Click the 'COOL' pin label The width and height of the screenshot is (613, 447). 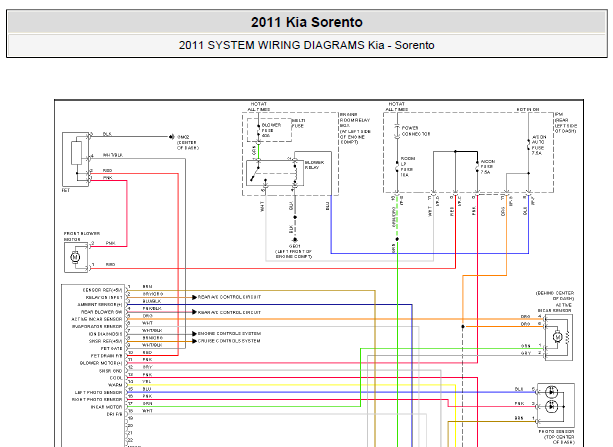click(116, 378)
